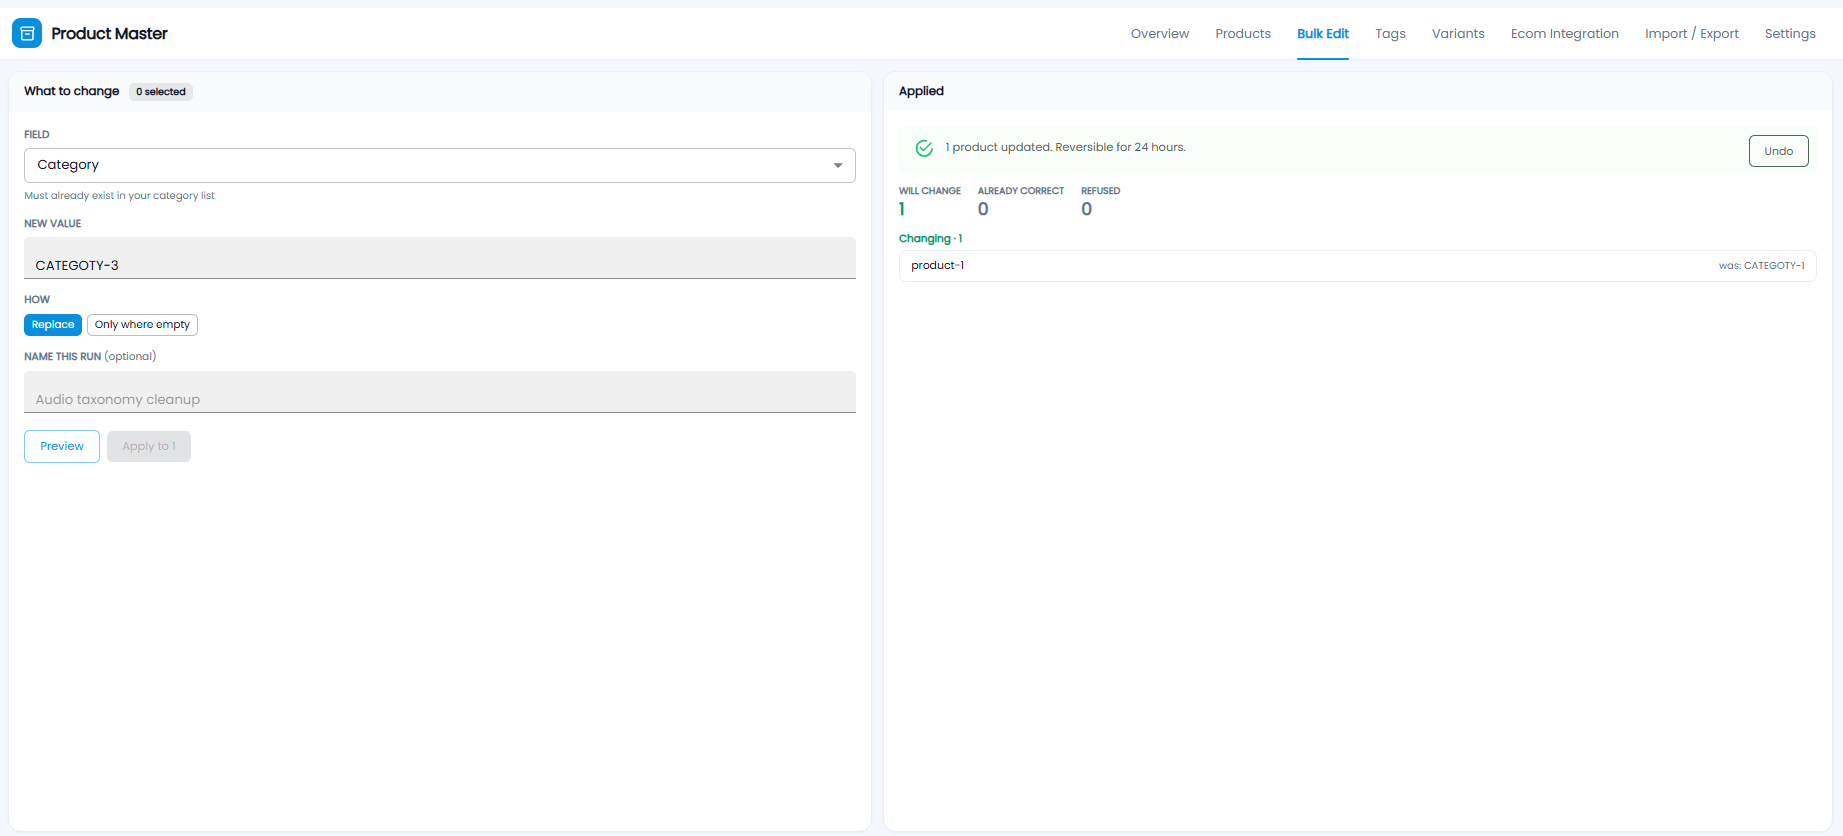Open Ecom Integration tab
The height and width of the screenshot is (836, 1843).
click(1565, 33)
